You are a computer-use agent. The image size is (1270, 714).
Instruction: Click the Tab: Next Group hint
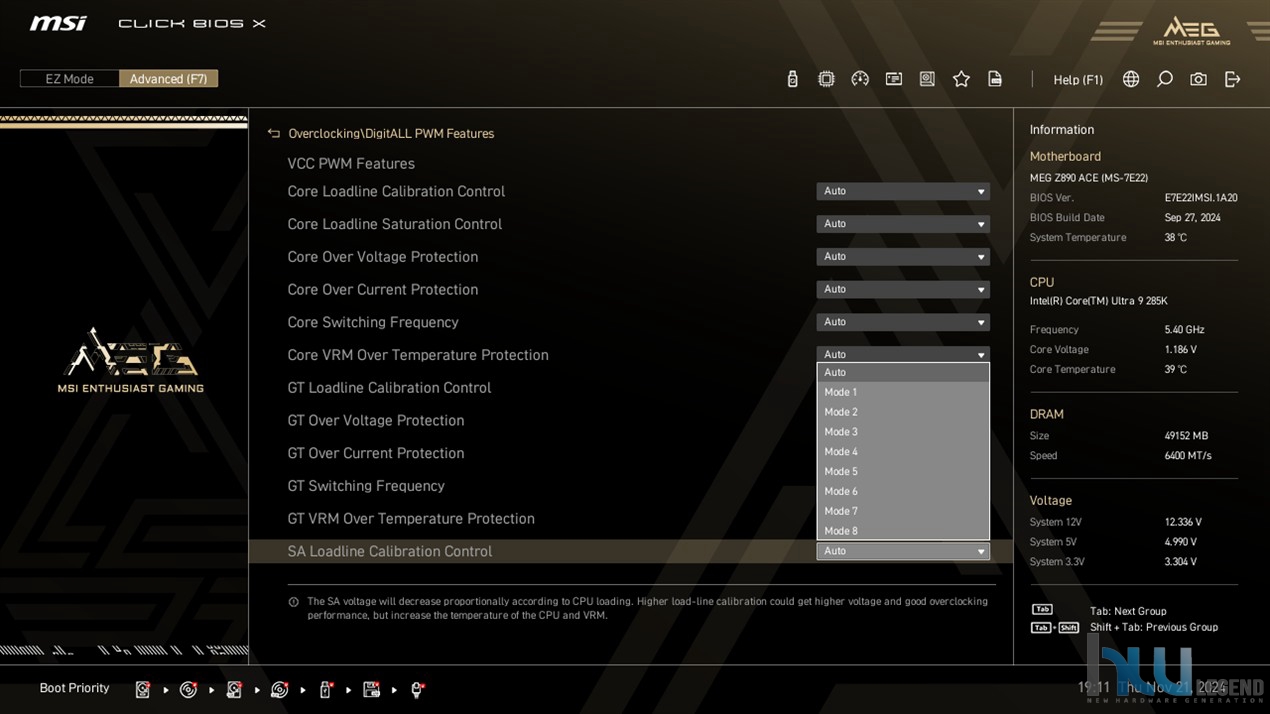pos(1128,611)
